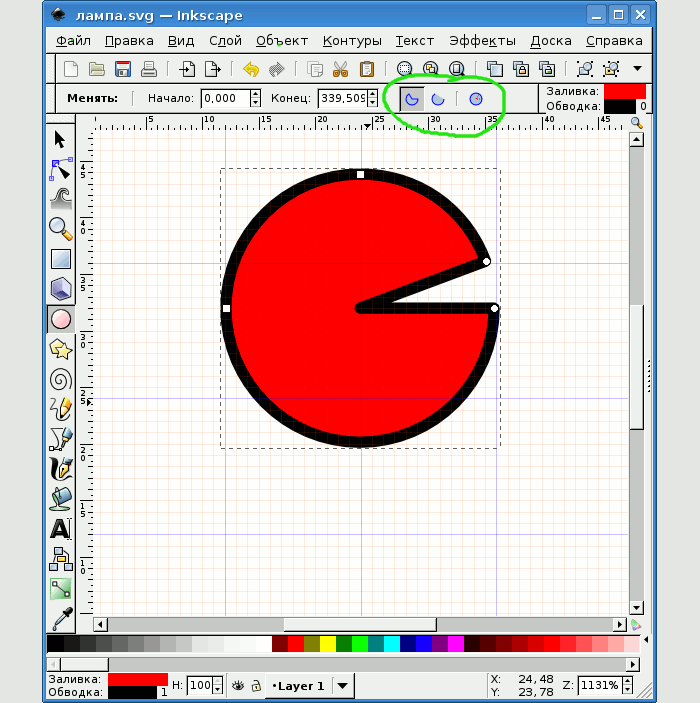The width and height of the screenshot is (700, 703).
Task: Create a new document
Action: click(x=71, y=69)
